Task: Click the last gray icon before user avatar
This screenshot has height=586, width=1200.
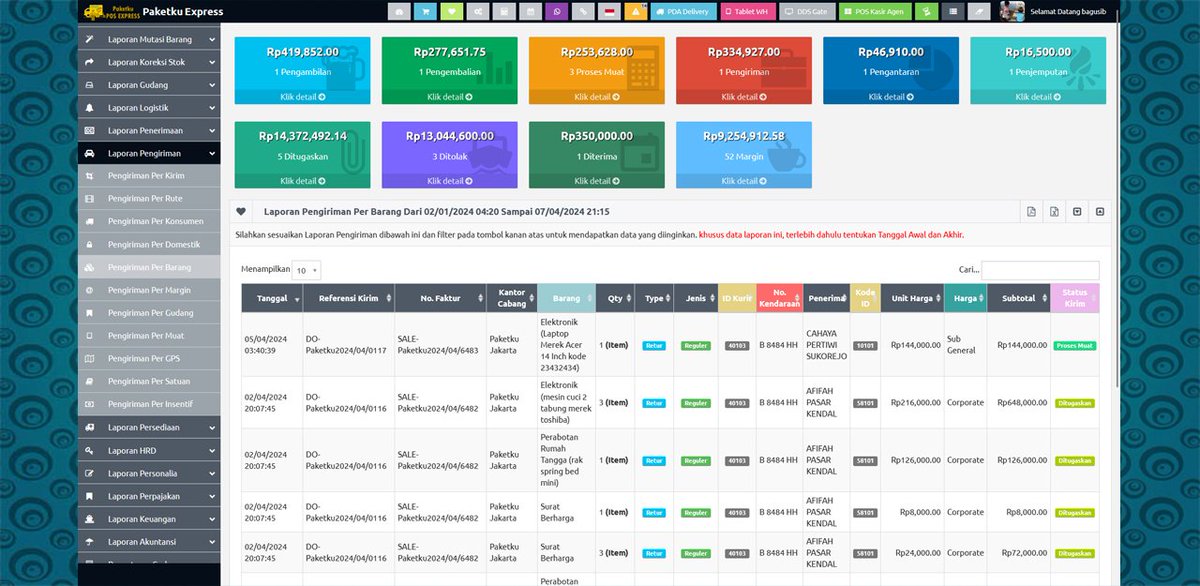Action: point(981,11)
